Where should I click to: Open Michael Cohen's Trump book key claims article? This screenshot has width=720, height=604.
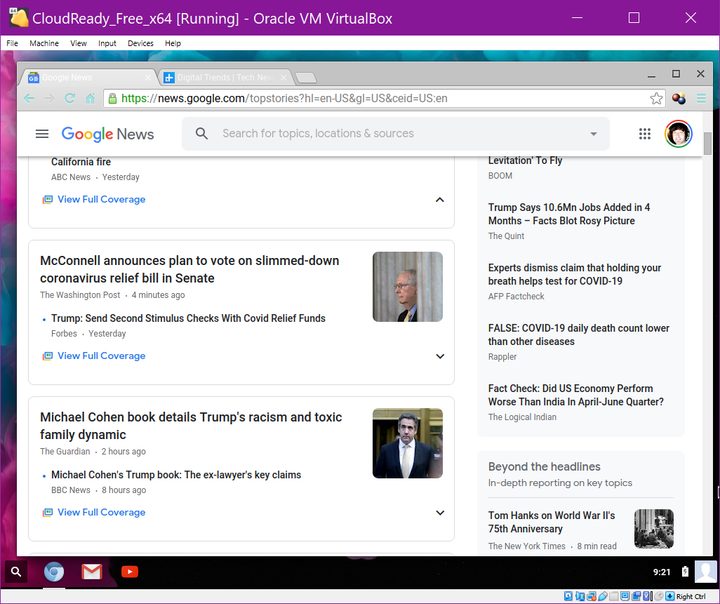pos(176,475)
